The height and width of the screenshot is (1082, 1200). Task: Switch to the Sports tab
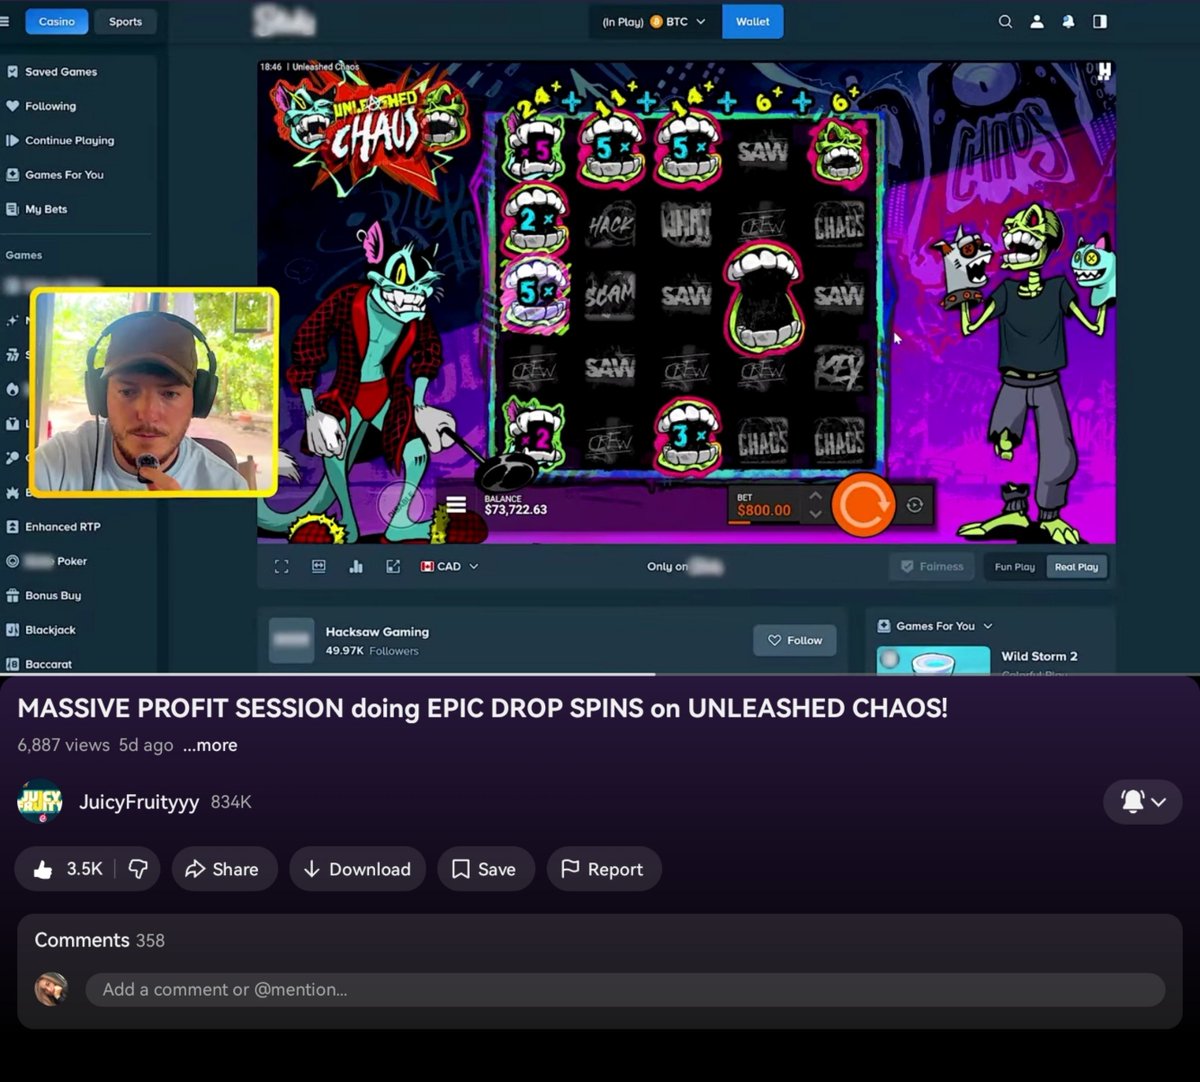click(x=125, y=21)
